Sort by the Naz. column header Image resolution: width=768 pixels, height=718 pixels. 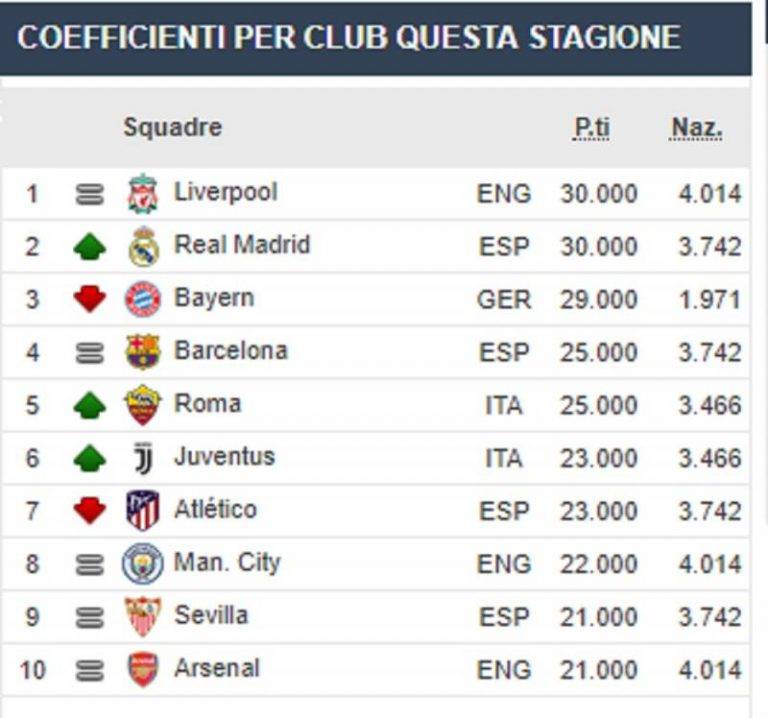(696, 128)
